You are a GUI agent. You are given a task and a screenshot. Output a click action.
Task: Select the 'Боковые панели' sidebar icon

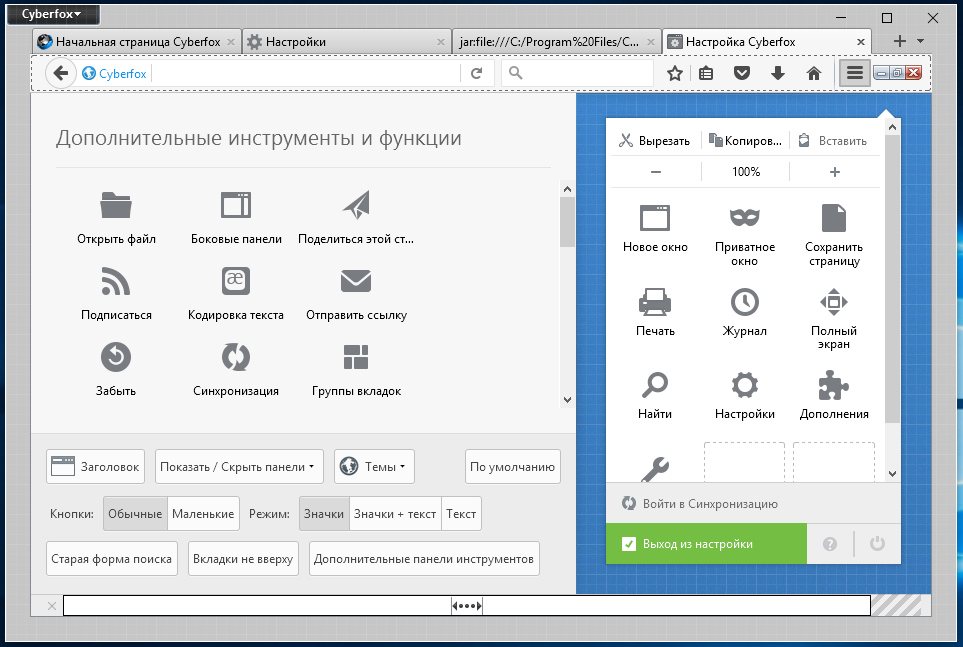tap(236, 205)
